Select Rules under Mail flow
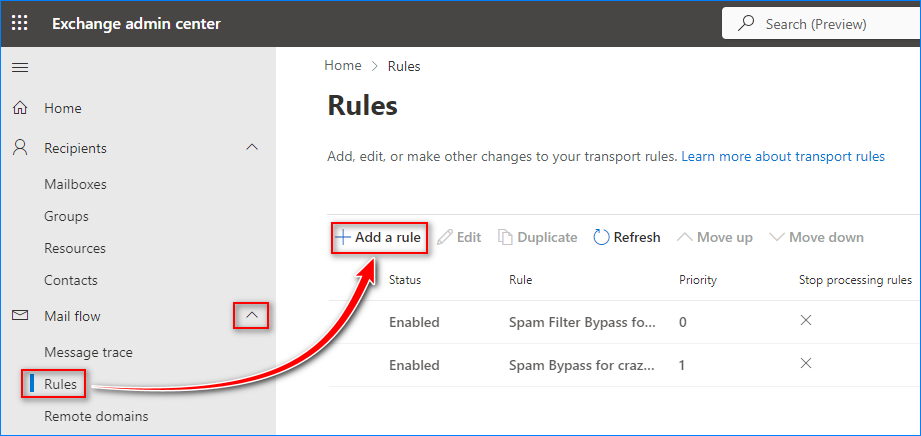 pyautogui.click(x=60, y=384)
